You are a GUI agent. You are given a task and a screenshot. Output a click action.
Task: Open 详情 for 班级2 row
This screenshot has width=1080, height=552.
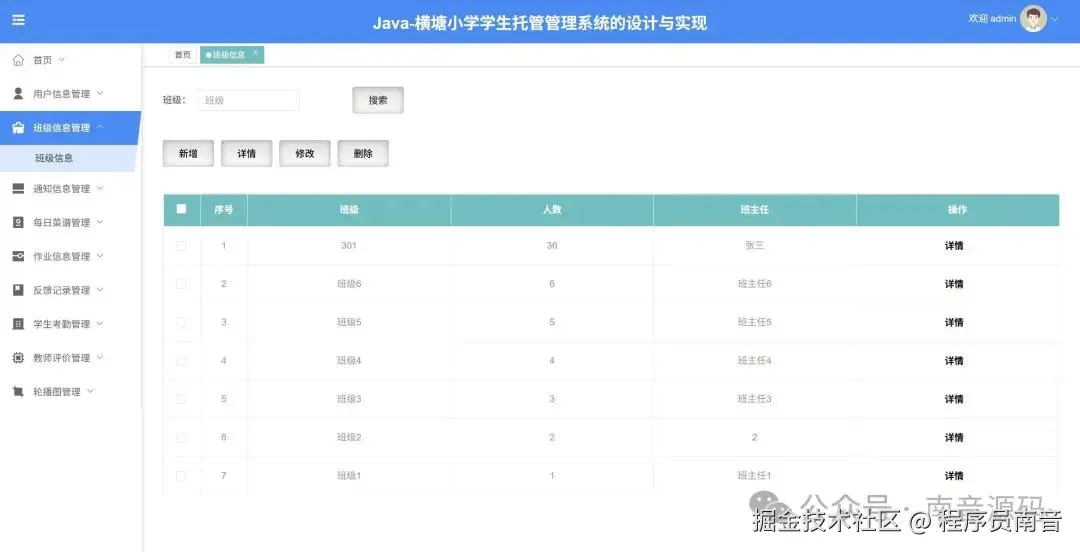pyautogui.click(x=954, y=438)
